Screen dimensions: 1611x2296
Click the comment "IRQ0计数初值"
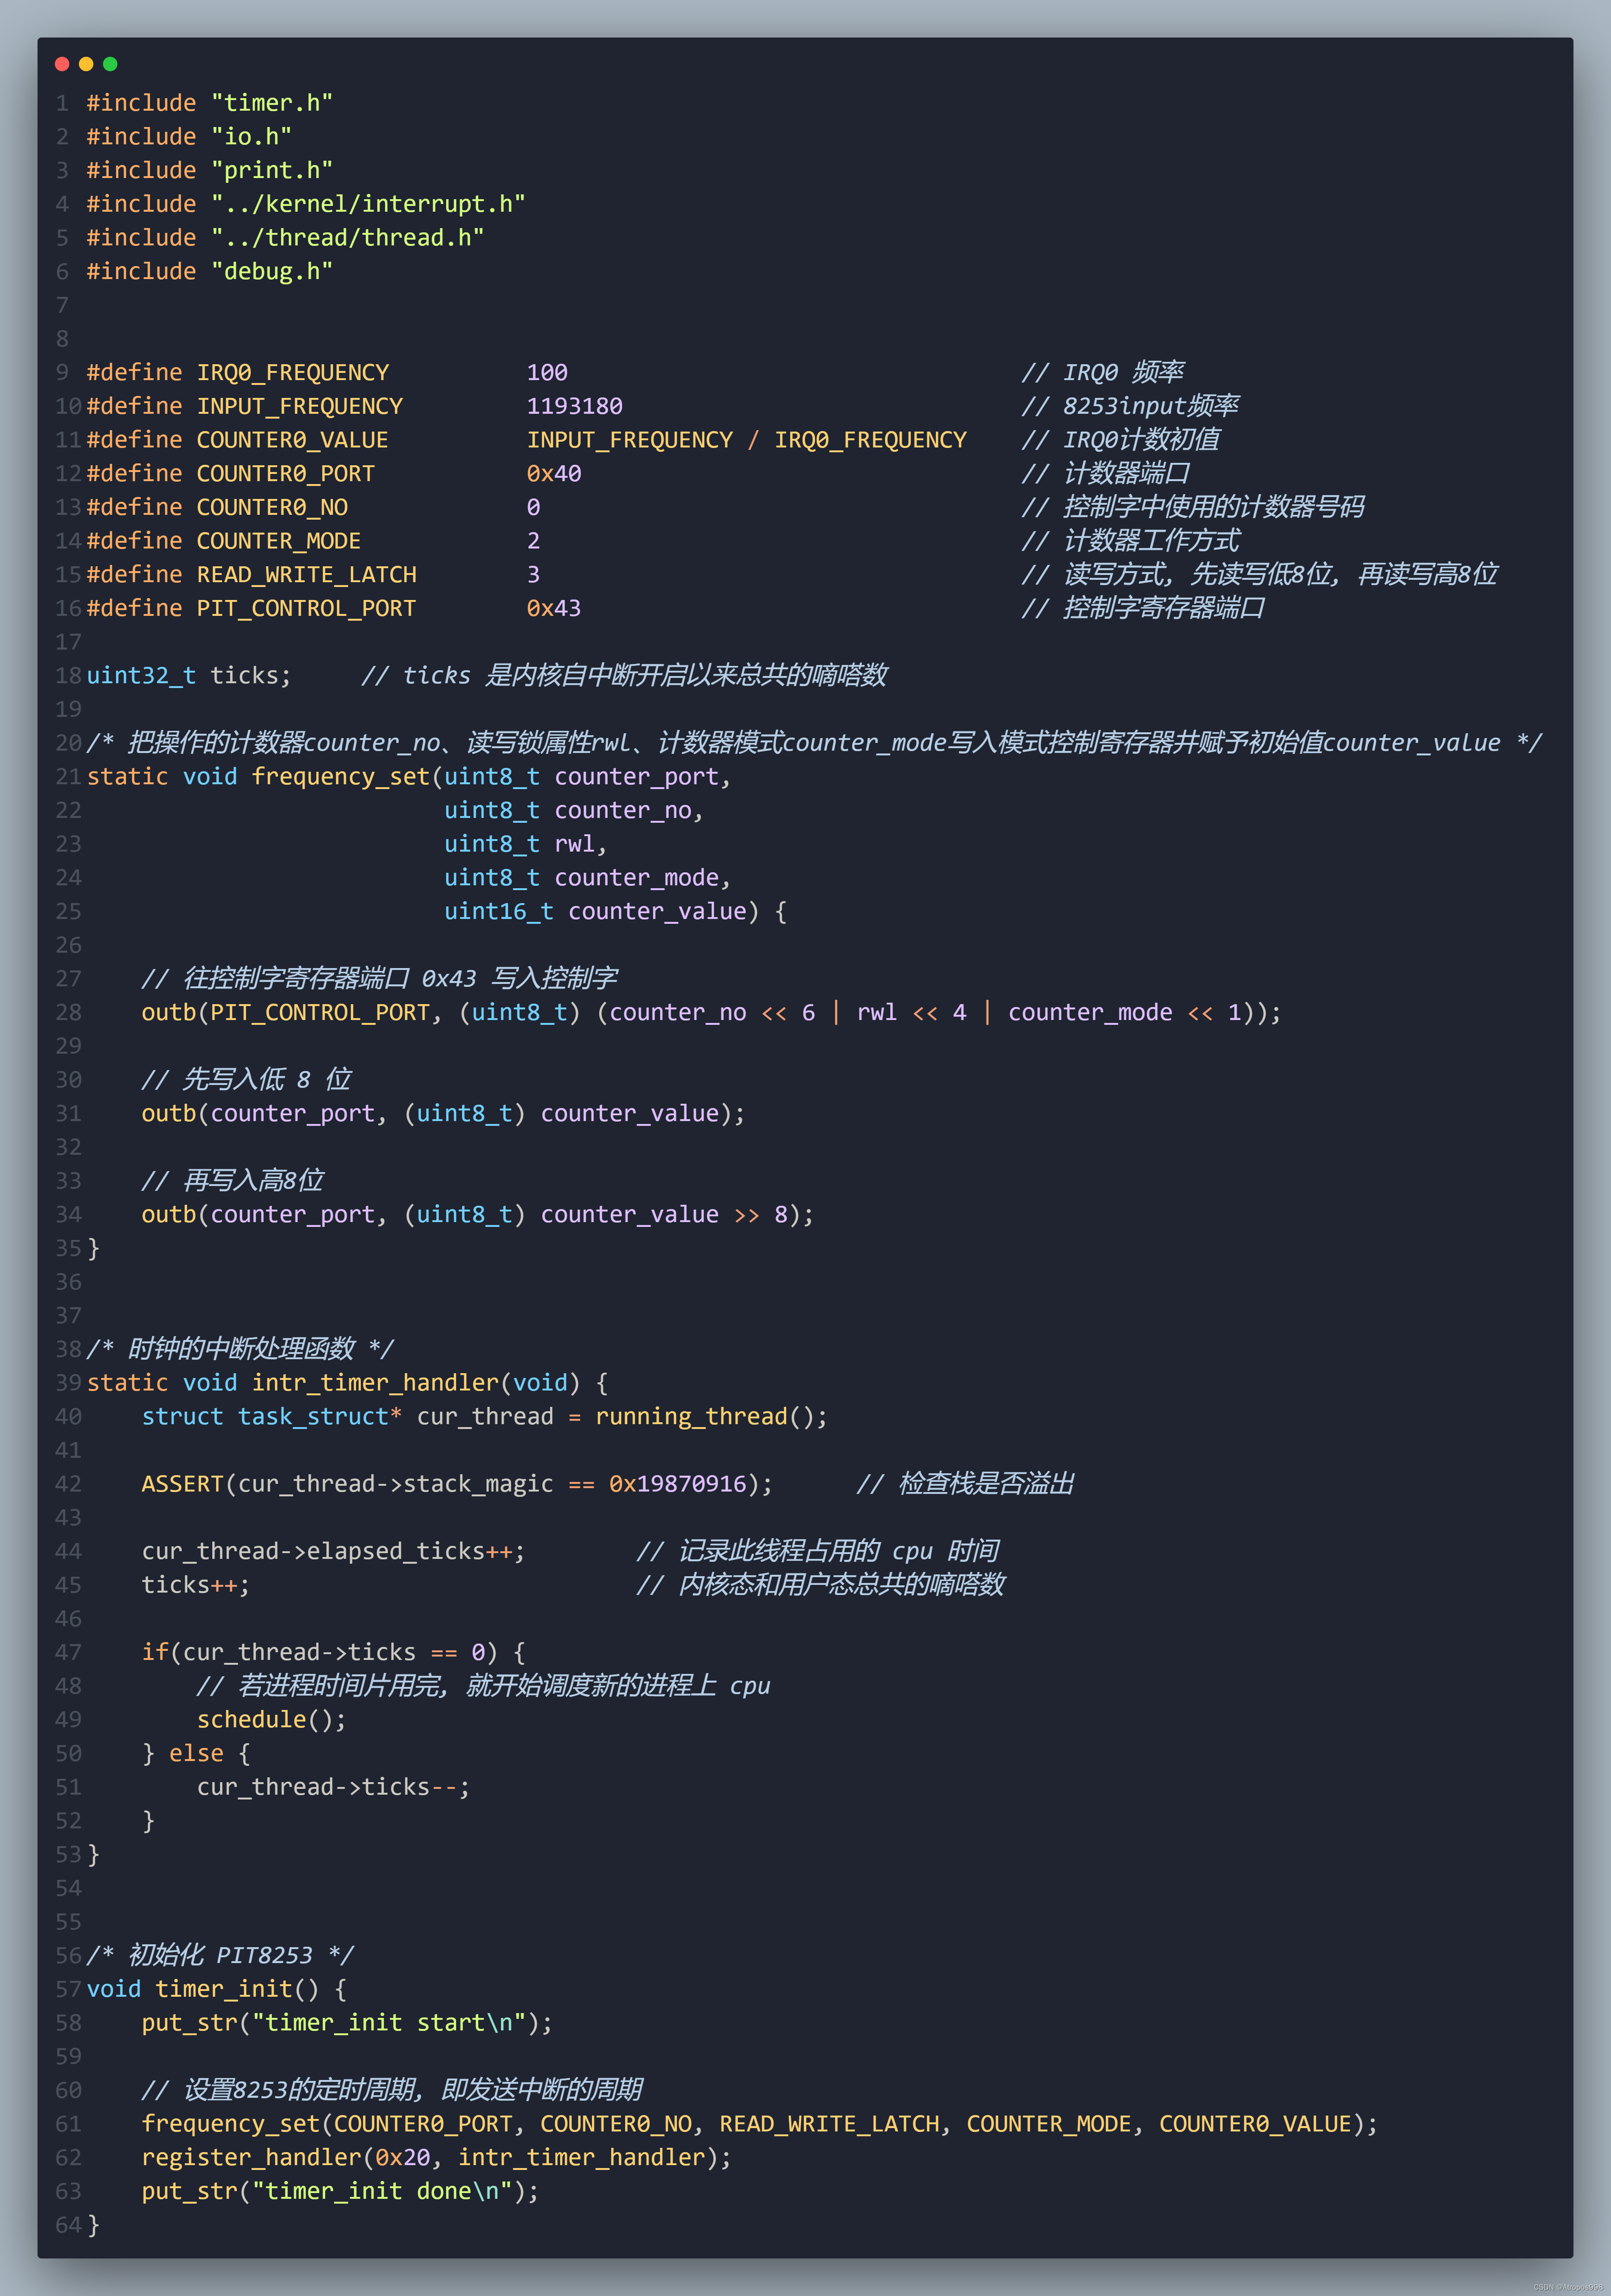[x=1141, y=440]
